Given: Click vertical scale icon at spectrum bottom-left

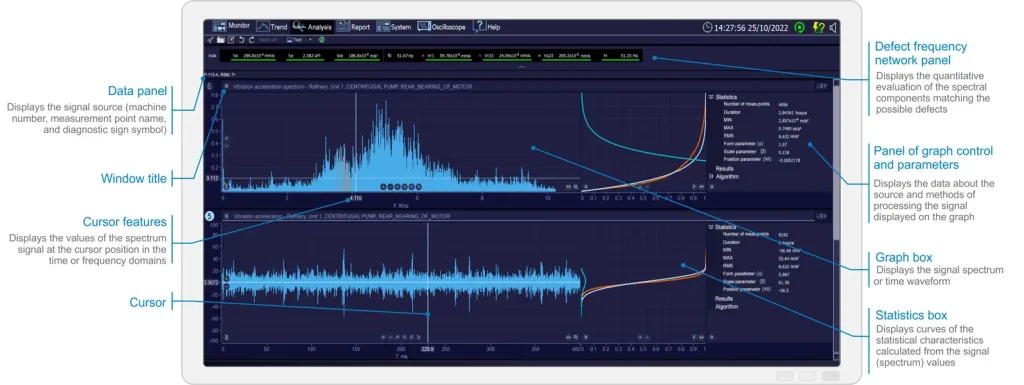Looking at the screenshot, I should tap(226, 187).
